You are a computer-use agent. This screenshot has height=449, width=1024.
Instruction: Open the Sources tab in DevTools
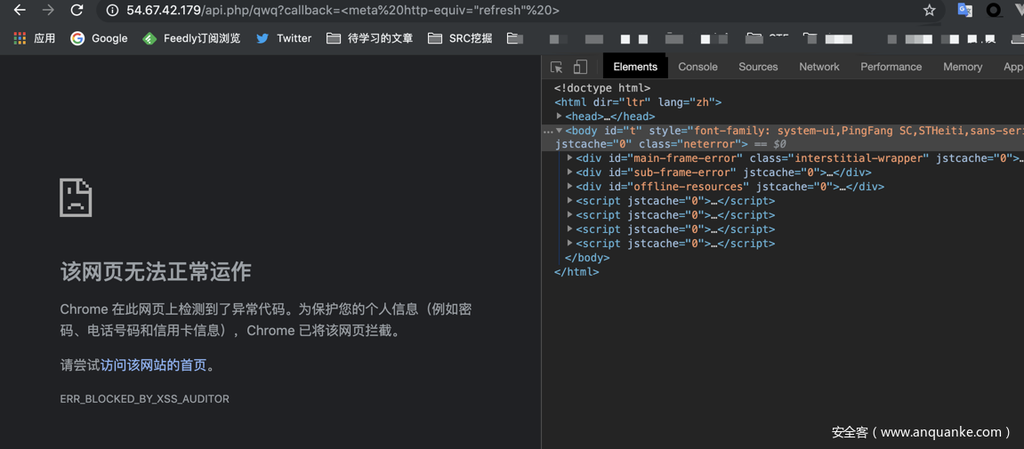click(758, 67)
